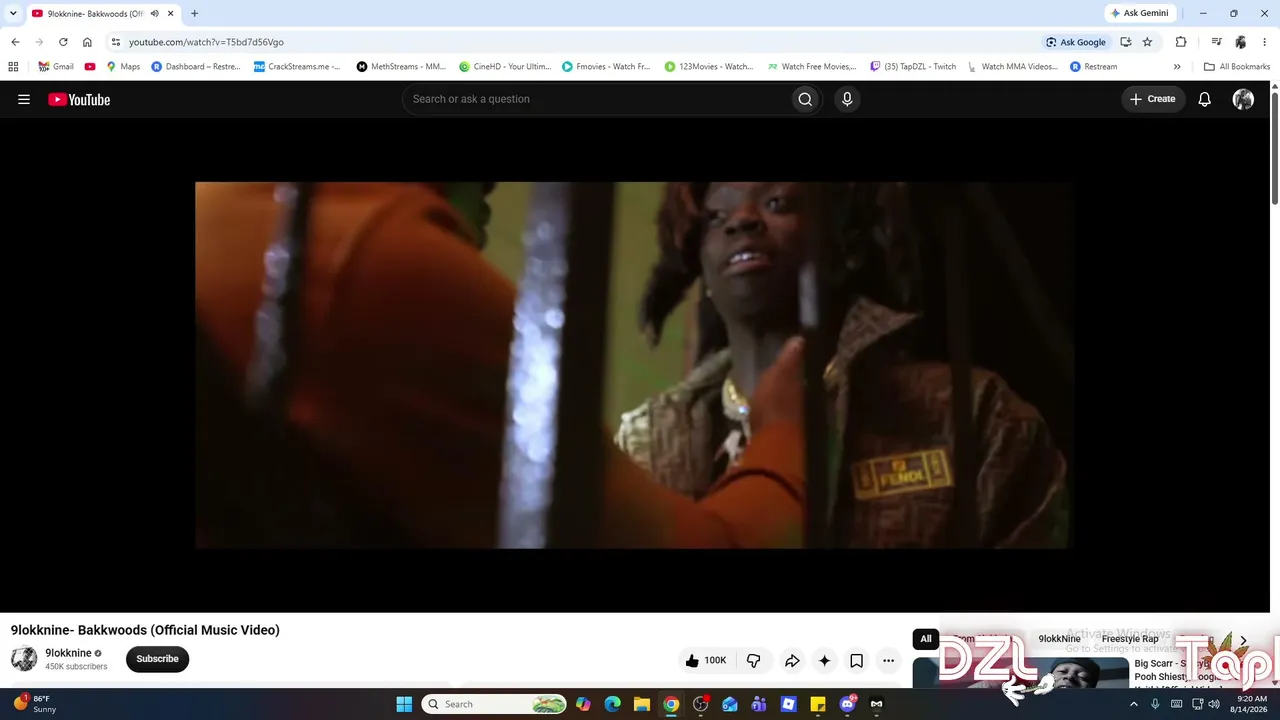The width and height of the screenshot is (1280, 720).
Task: Open Chrome's three-dot menu
Action: pos(1265,42)
